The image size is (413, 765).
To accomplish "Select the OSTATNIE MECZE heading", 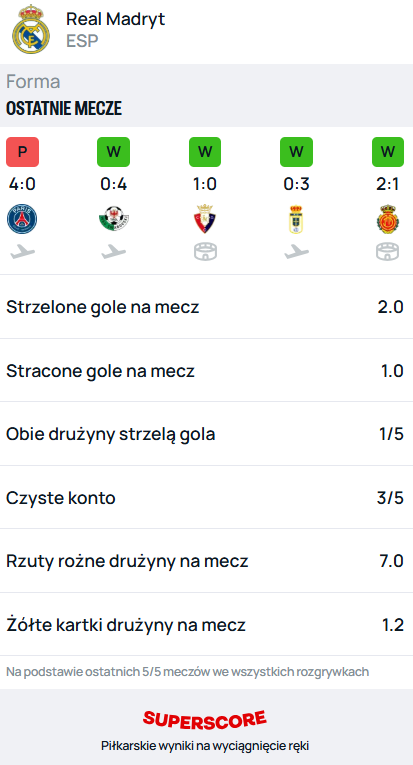I will pyautogui.click(x=64, y=108).
